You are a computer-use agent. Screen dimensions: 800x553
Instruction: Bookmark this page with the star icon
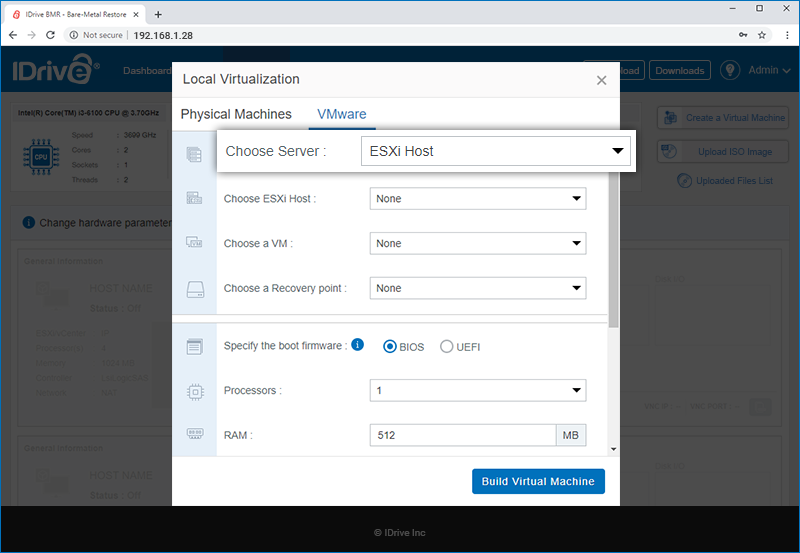[x=762, y=35]
